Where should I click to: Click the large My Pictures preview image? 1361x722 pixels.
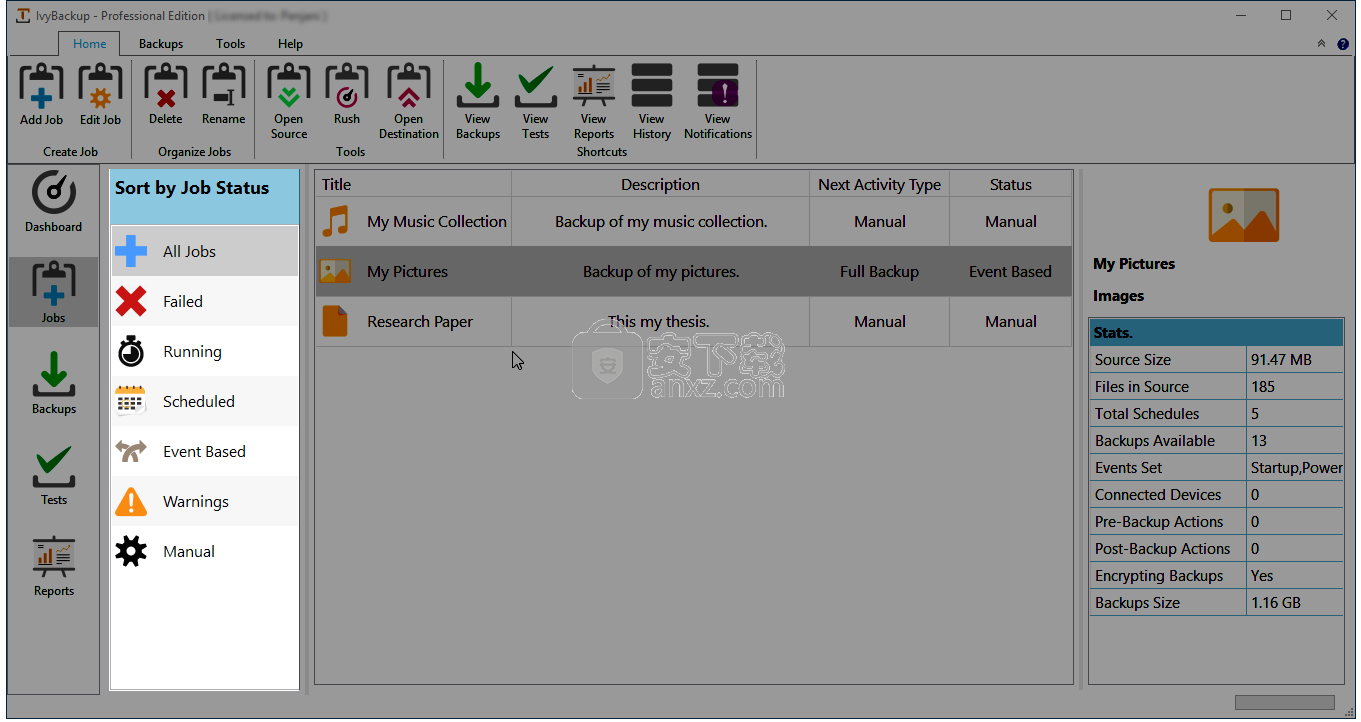1244,215
